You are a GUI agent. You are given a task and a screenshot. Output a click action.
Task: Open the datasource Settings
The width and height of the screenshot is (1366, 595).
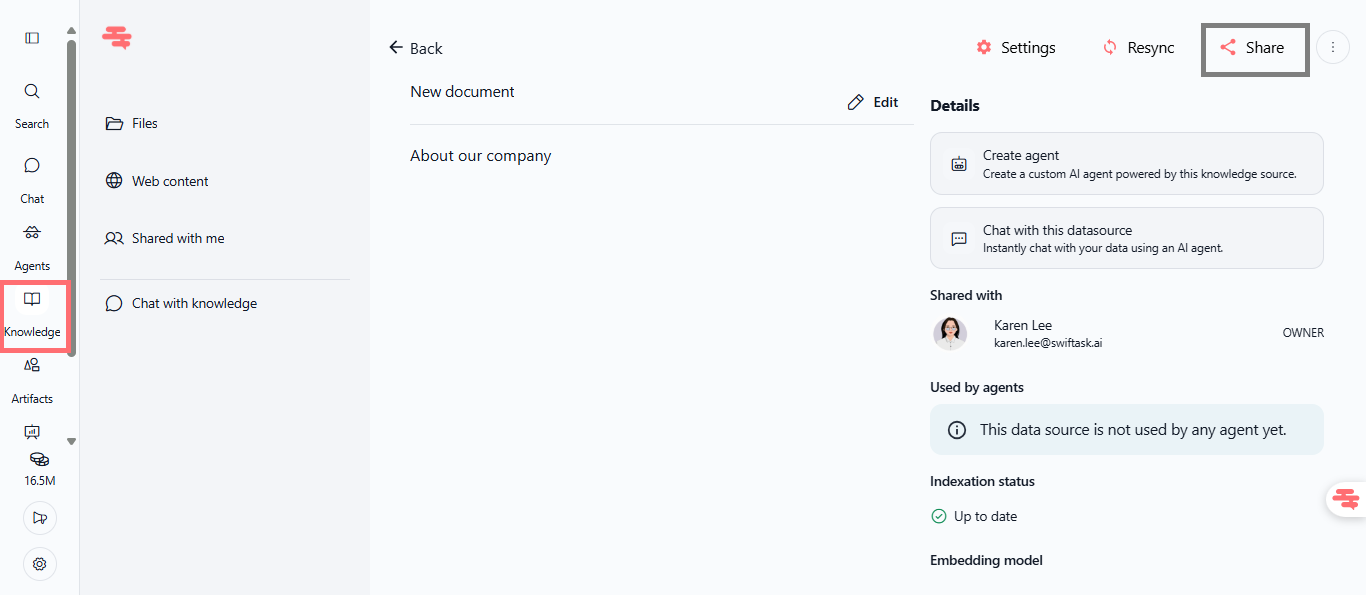point(1015,48)
